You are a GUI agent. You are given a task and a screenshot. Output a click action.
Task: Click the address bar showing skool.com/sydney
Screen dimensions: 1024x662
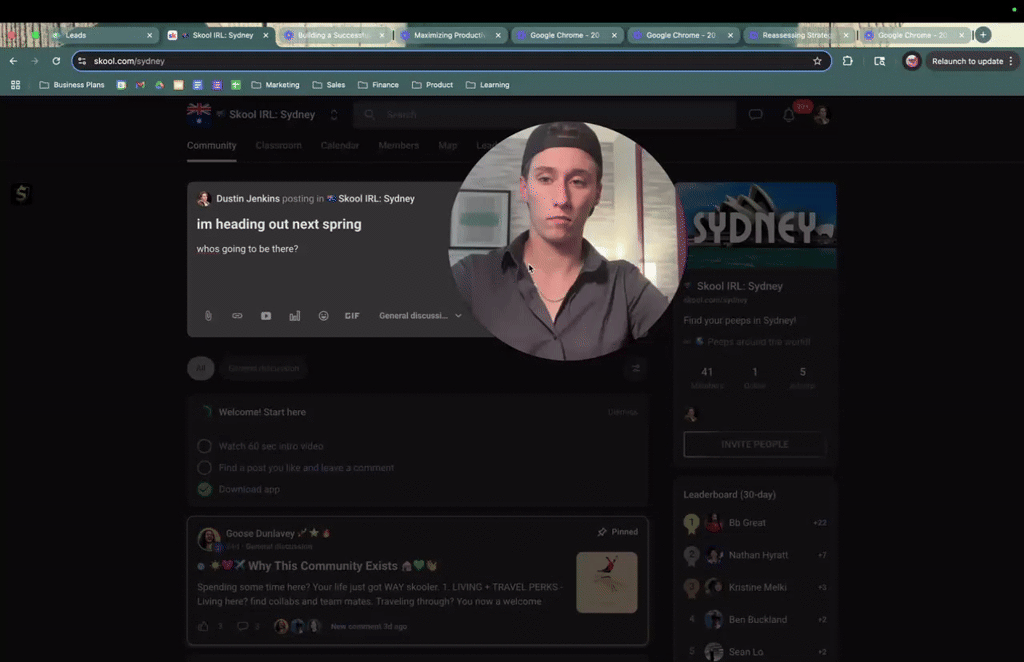pyautogui.click(x=451, y=61)
